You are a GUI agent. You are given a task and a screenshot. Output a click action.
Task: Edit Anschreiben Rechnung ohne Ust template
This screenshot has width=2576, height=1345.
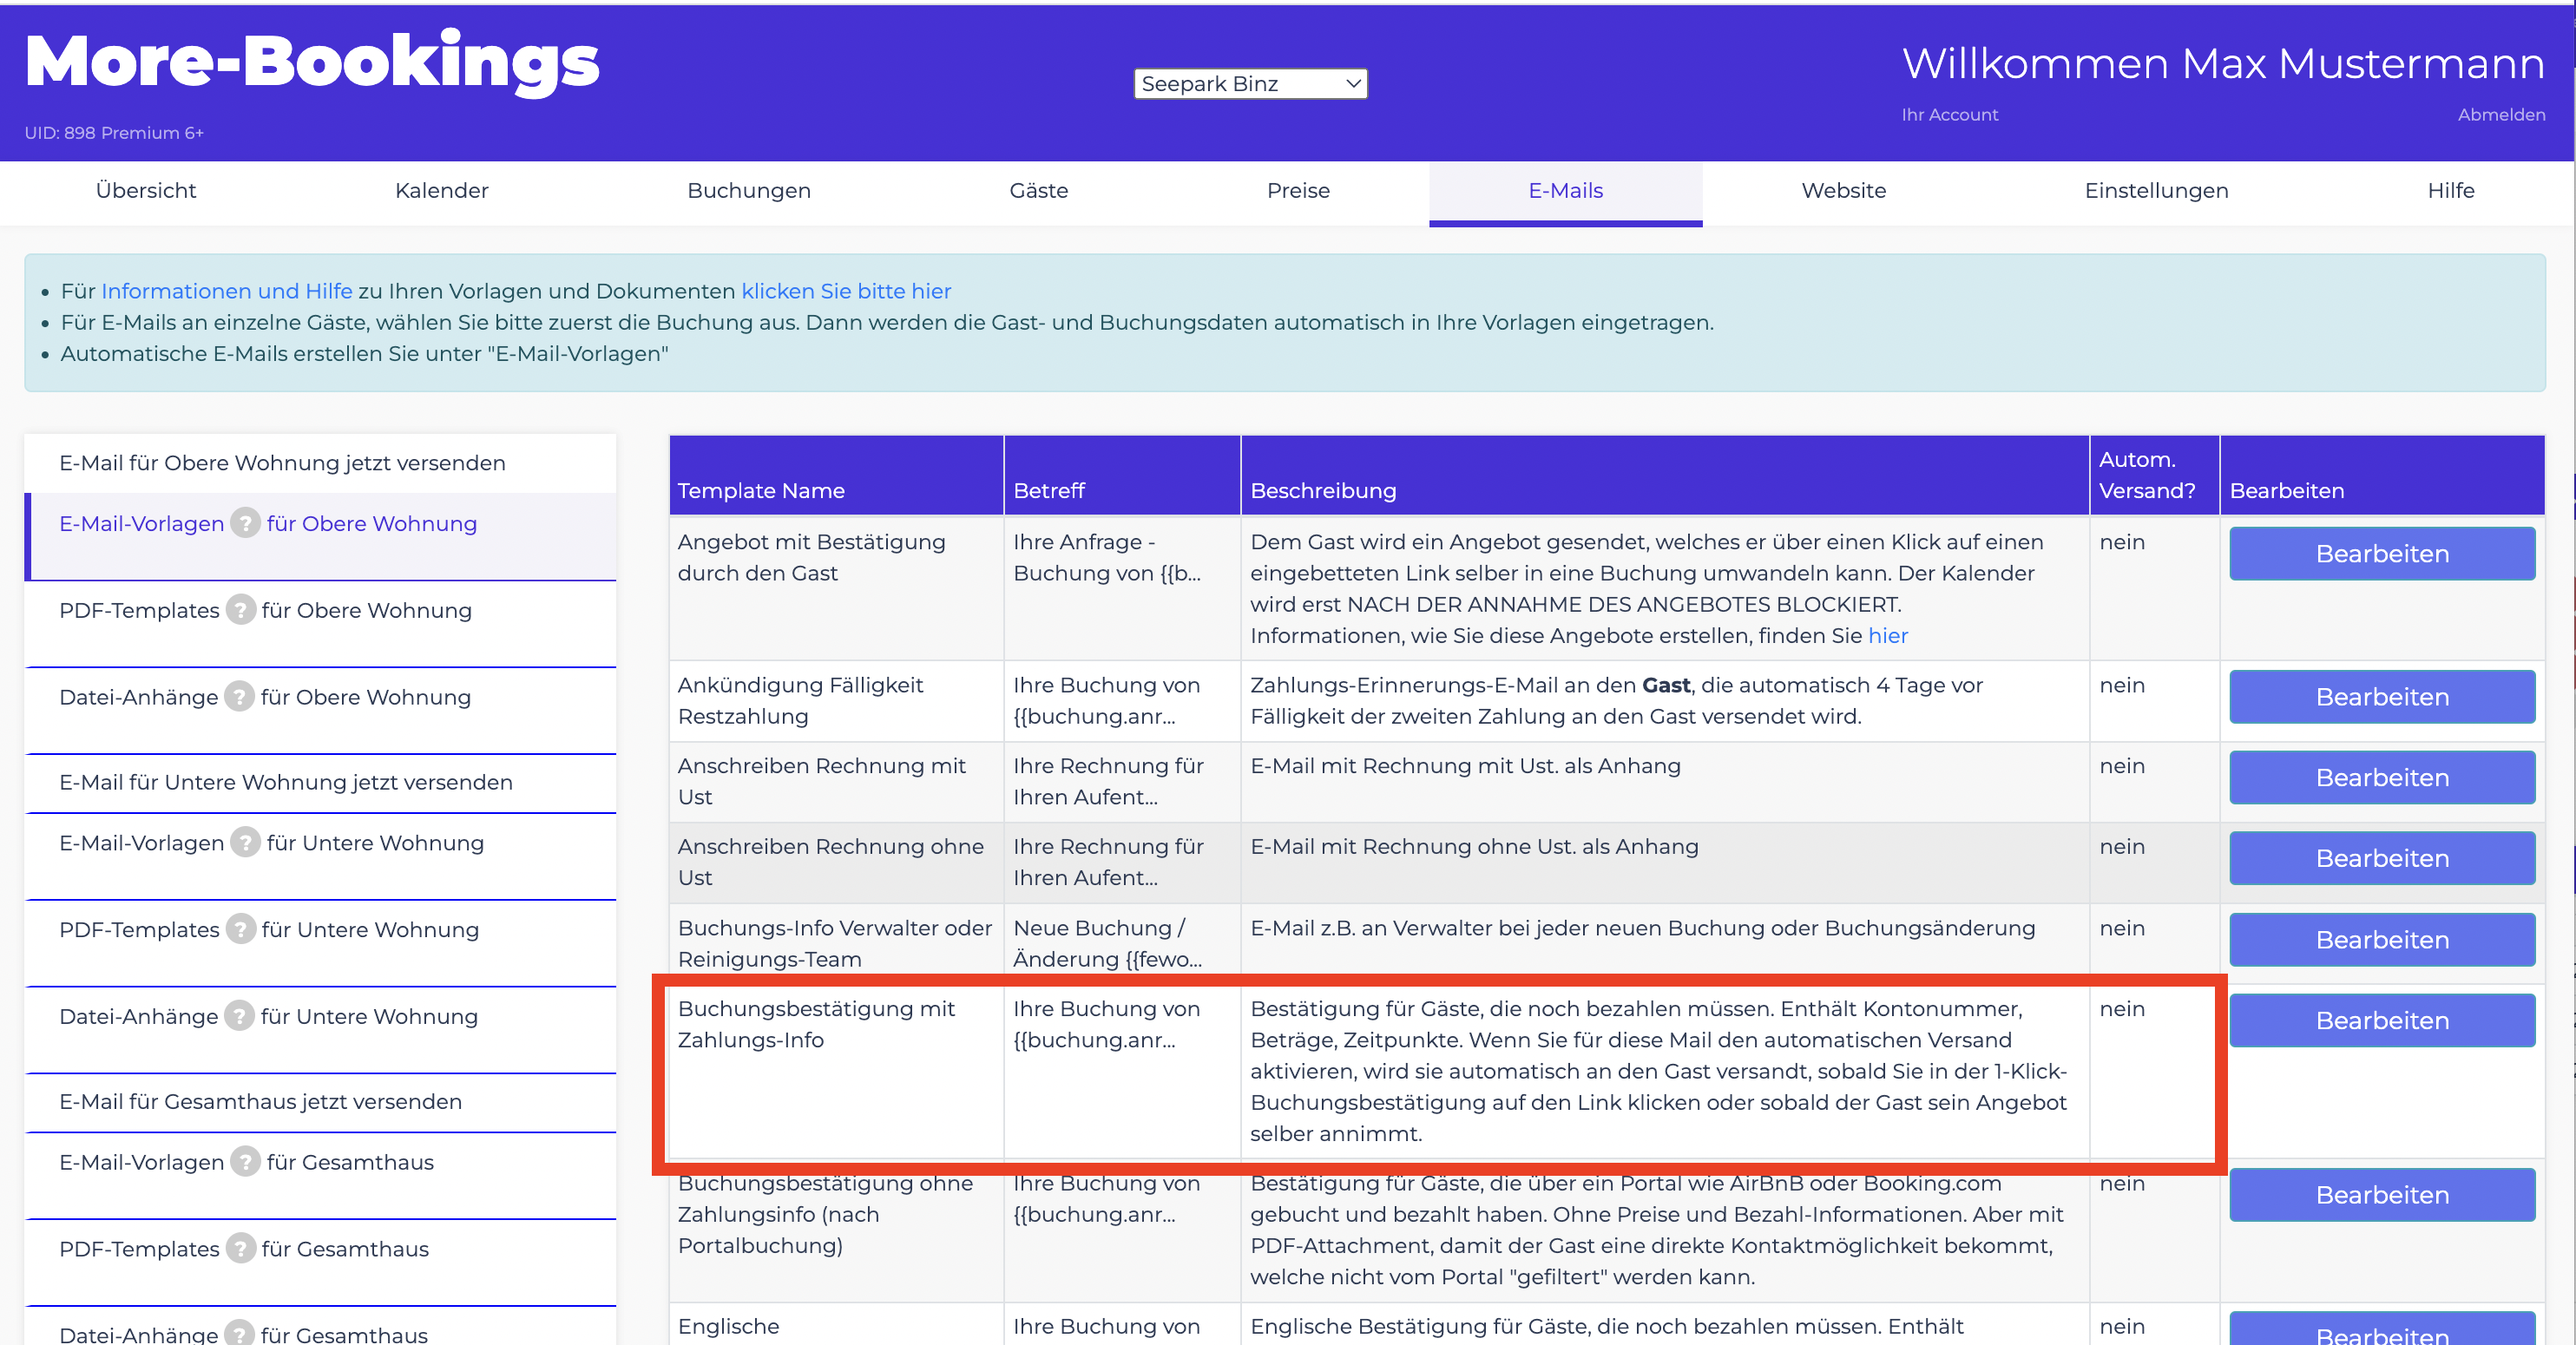(2381, 858)
